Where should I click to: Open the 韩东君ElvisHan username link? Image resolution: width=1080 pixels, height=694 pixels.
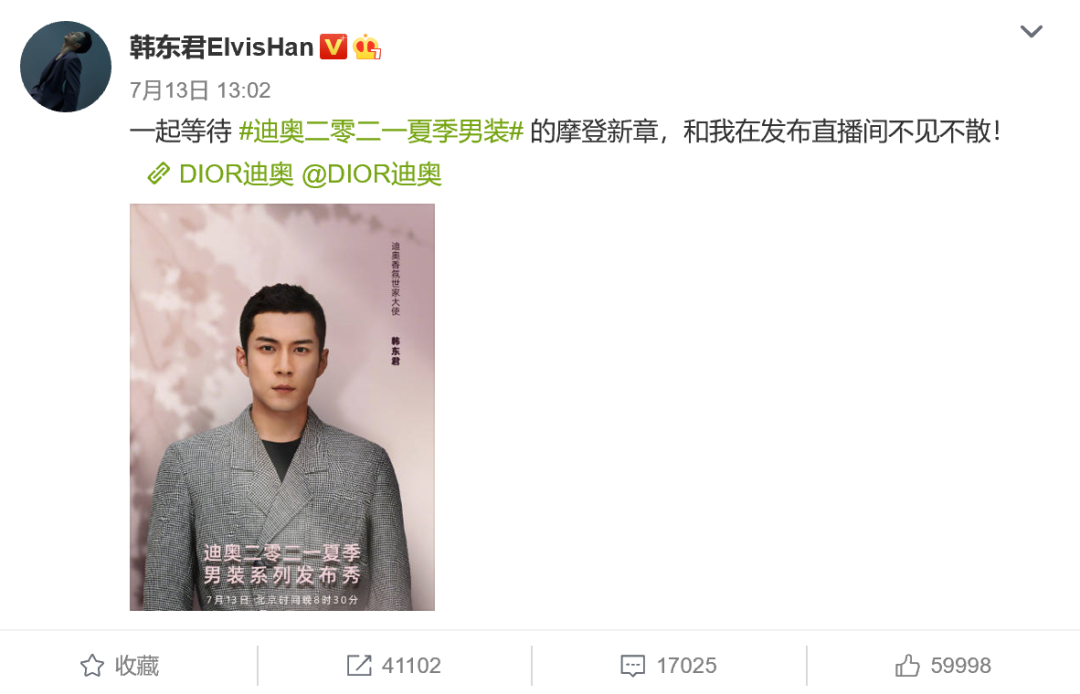[x=221, y=47]
